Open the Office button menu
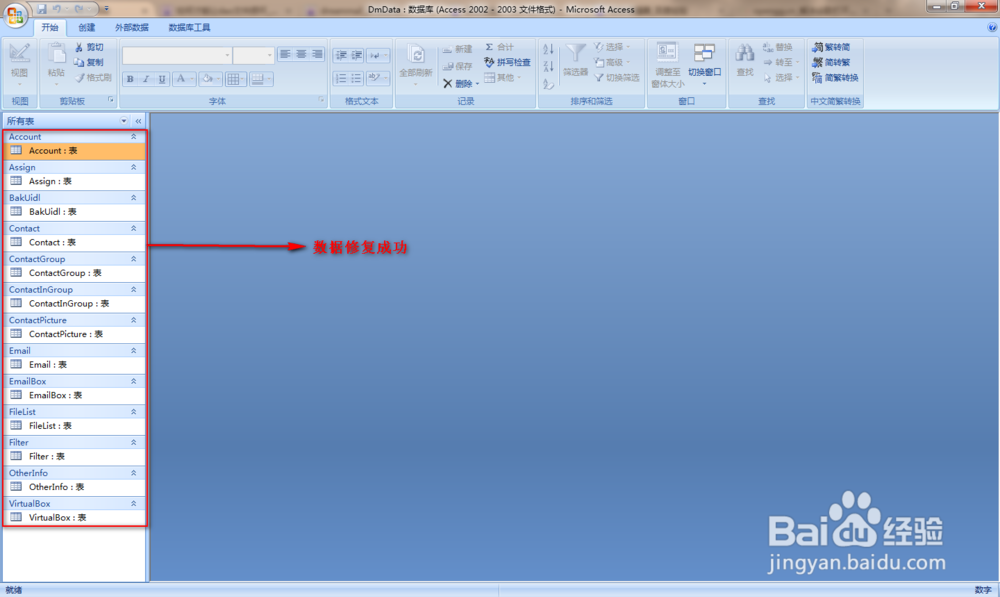Screen dimensions: 1000x597 [15, 15]
